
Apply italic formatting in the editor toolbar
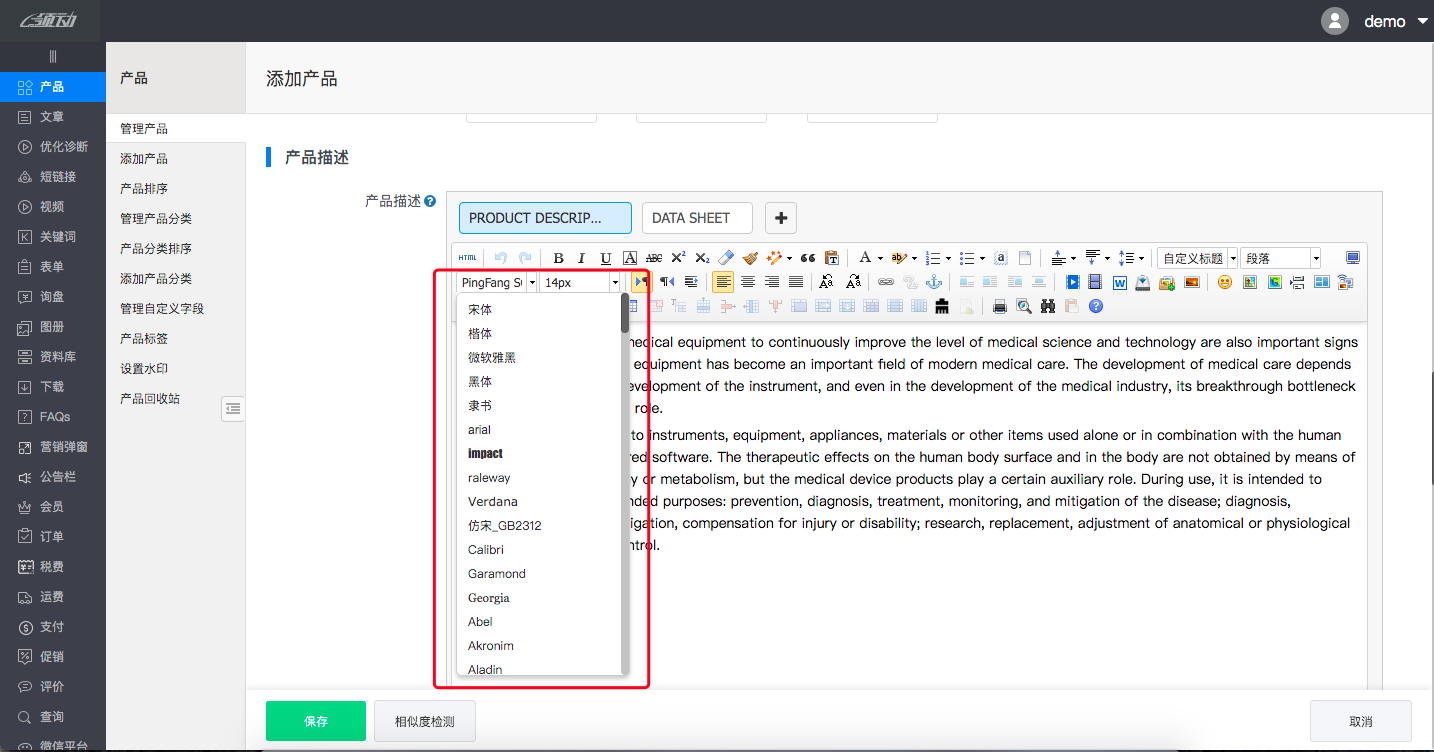coord(582,258)
